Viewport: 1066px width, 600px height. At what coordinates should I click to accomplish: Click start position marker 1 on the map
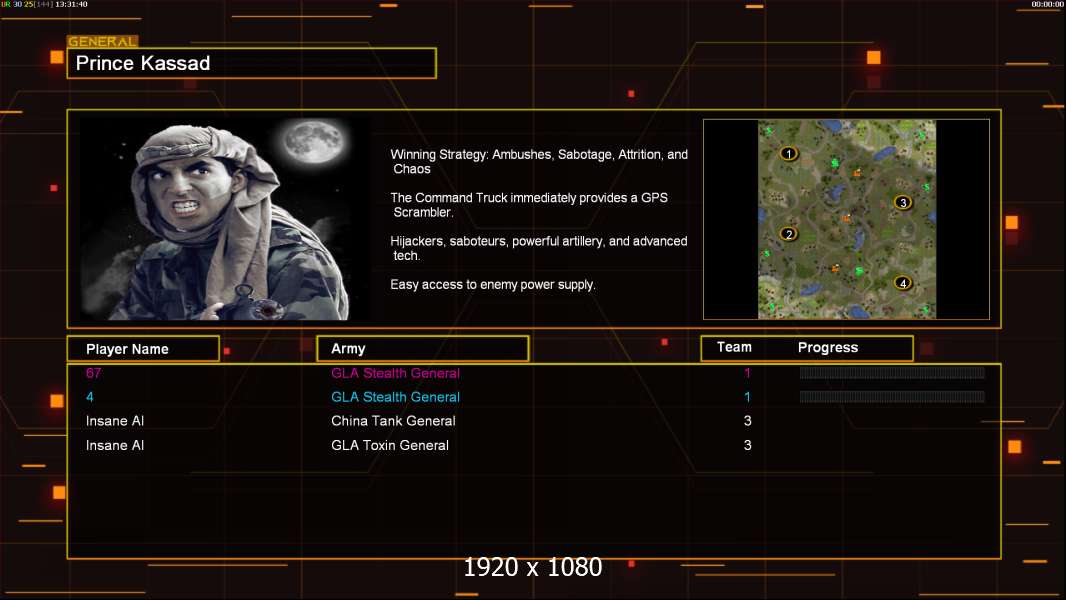[789, 154]
